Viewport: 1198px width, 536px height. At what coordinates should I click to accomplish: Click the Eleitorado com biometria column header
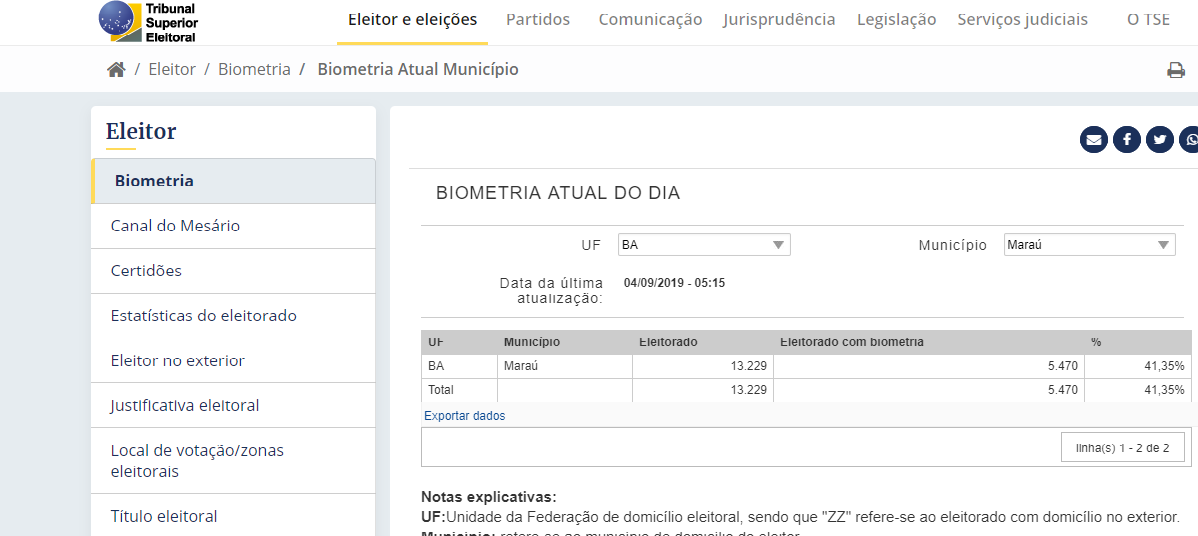point(851,342)
